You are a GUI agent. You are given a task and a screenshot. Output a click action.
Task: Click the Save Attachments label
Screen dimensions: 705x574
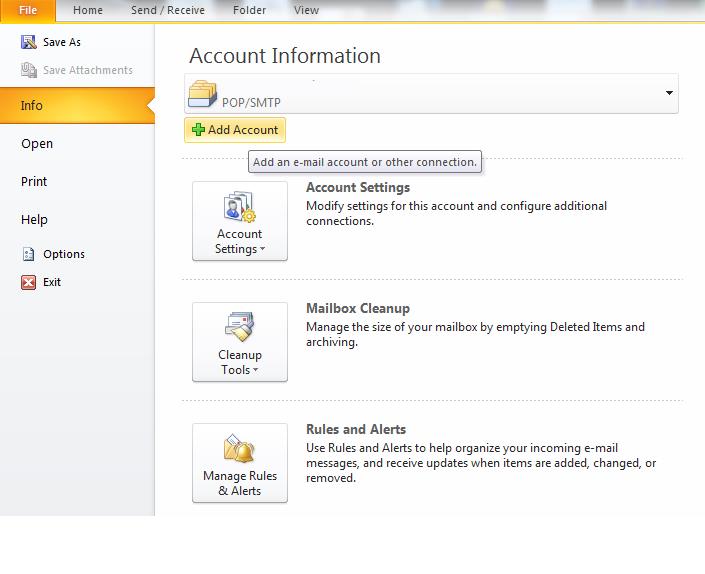88,70
